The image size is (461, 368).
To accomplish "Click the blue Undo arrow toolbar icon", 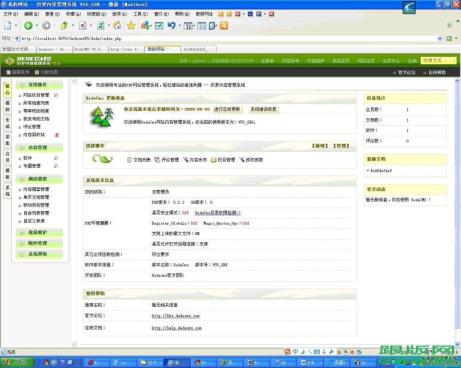I will [x=172, y=25].
